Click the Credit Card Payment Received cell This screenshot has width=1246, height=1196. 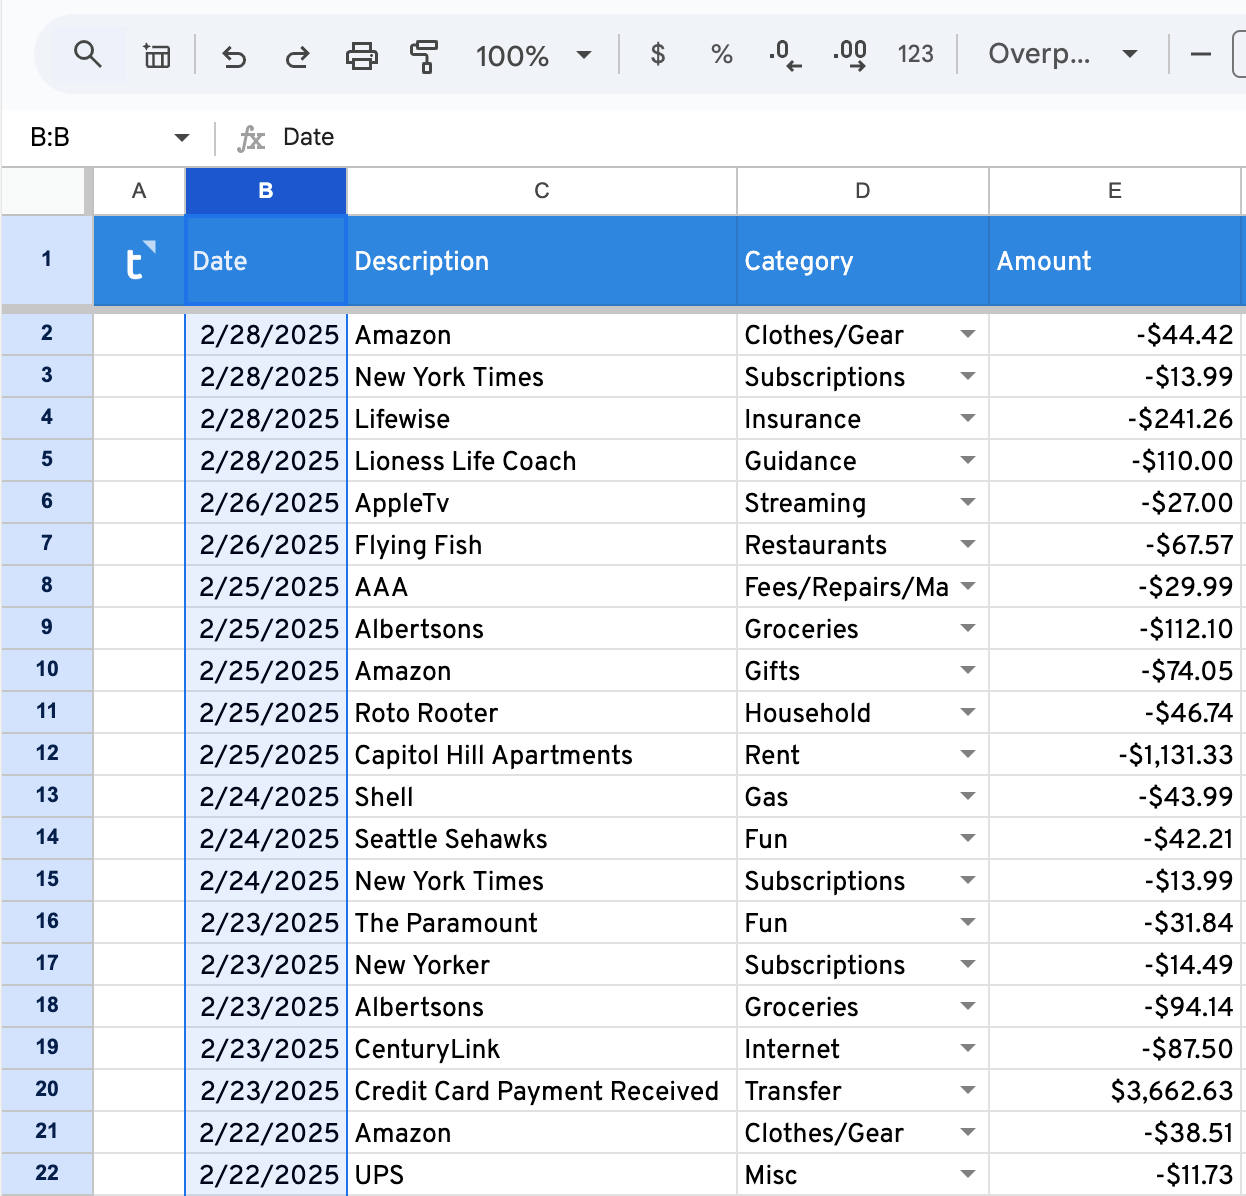[x=542, y=1090]
